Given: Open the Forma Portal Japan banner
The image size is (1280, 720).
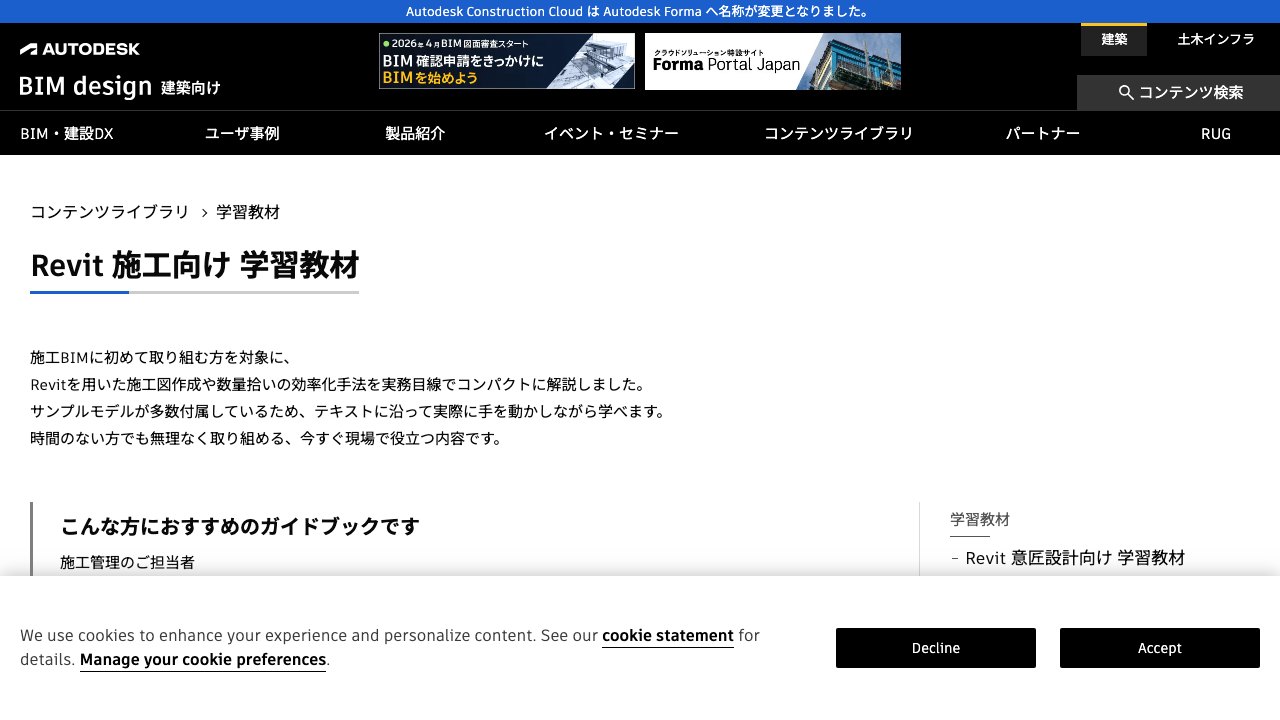Looking at the screenshot, I should tap(773, 61).
